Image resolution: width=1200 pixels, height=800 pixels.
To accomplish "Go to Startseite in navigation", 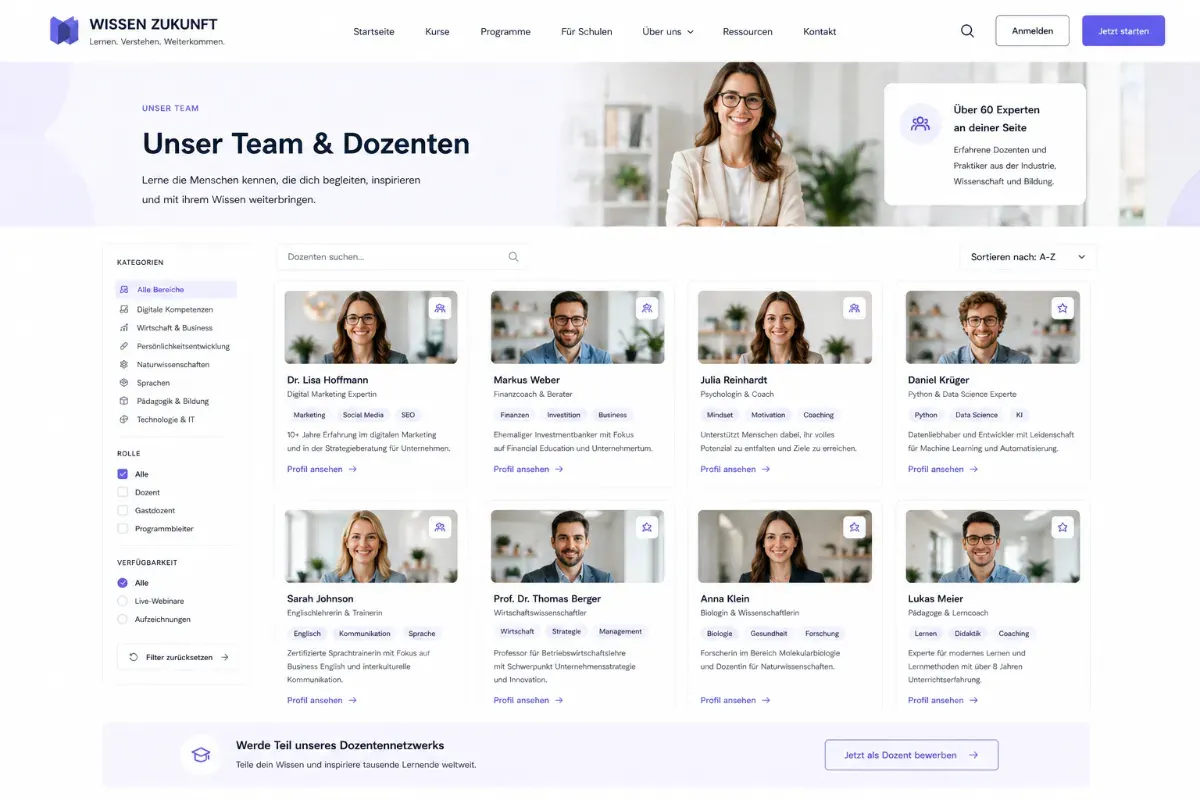I will [x=374, y=31].
